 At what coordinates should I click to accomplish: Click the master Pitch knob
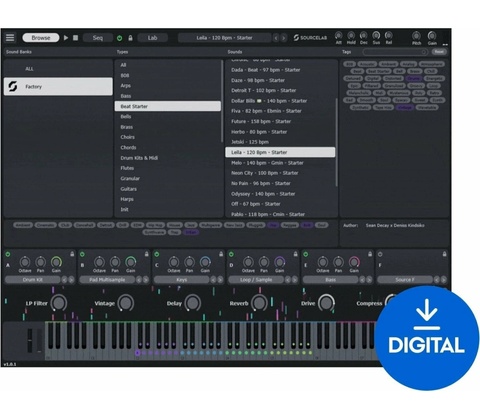click(416, 36)
